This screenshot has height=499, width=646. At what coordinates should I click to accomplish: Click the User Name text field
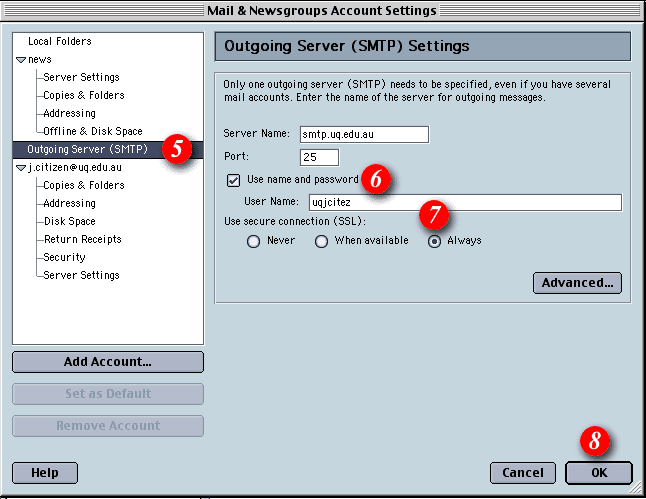click(x=464, y=203)
